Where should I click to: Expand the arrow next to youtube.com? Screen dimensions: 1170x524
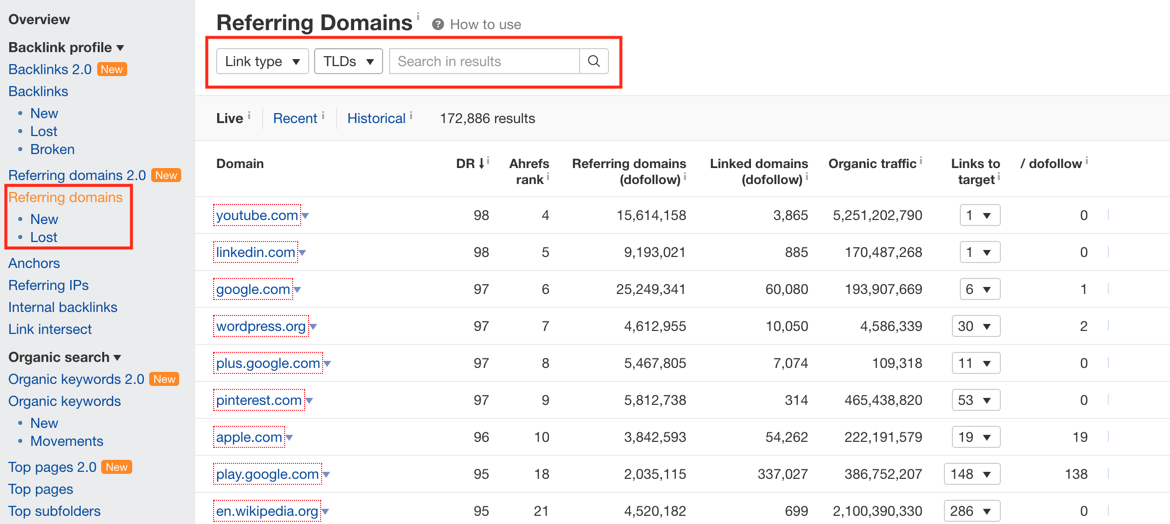coord(304,216)
